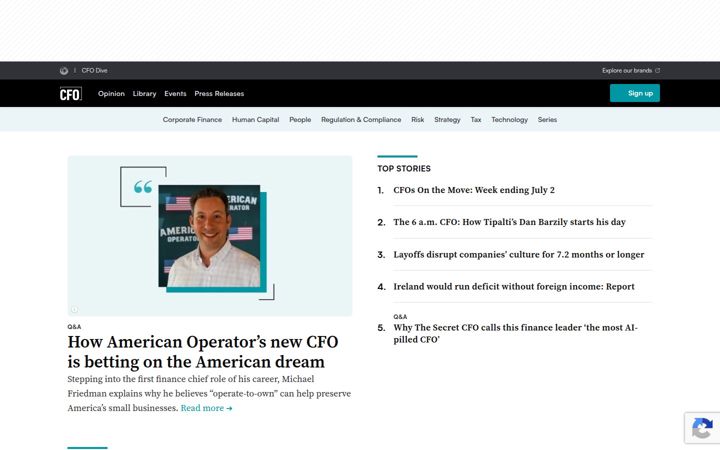The width and height of the screenshot is (720, 450).
Task: Open Press Releases in the navigation
Action: [219, 94]
